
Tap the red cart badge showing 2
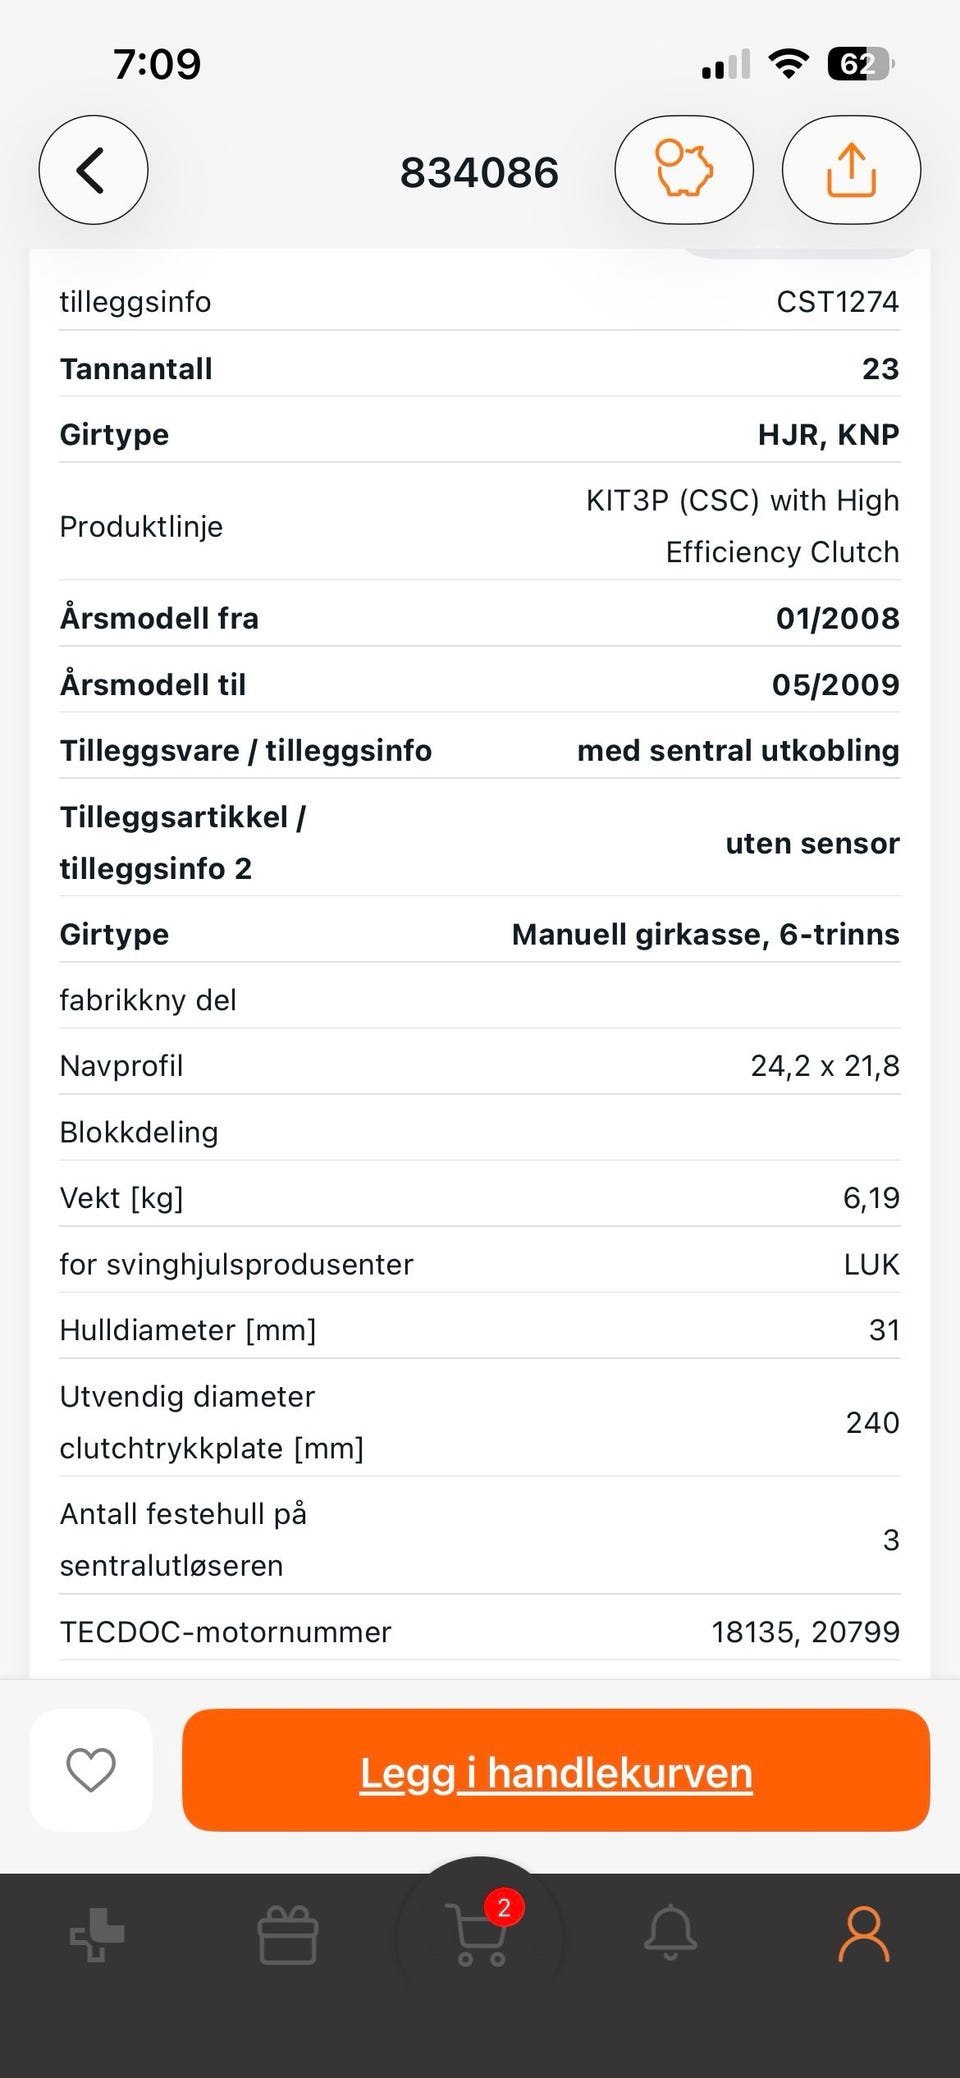pos(504,1907)
